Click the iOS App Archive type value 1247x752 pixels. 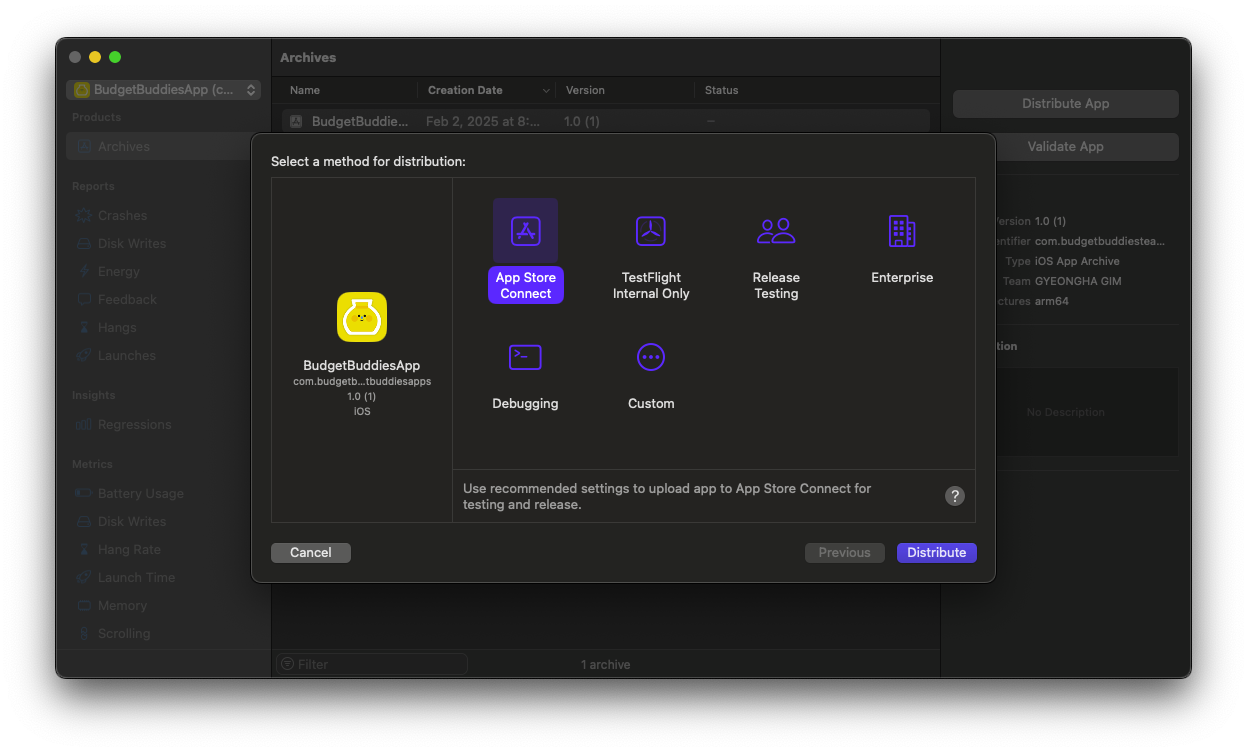(x=1077, y=262)
